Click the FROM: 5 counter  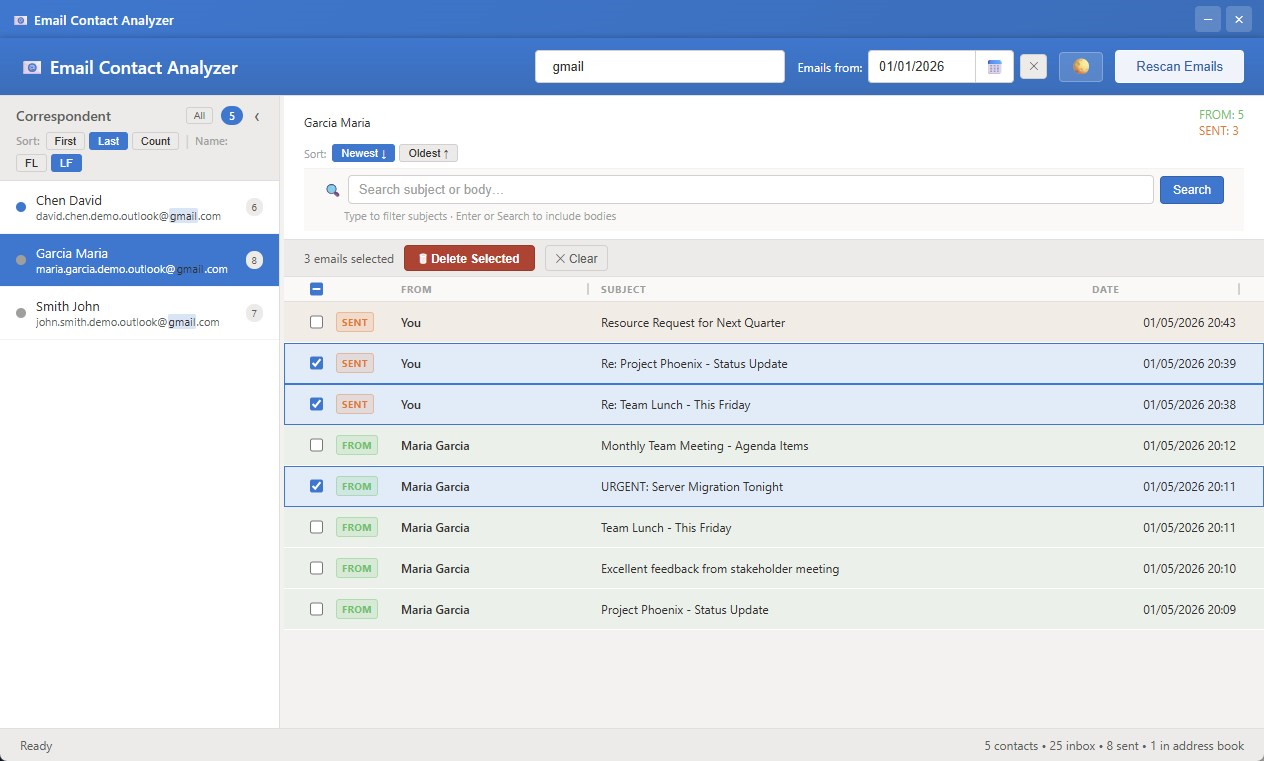1221,115
